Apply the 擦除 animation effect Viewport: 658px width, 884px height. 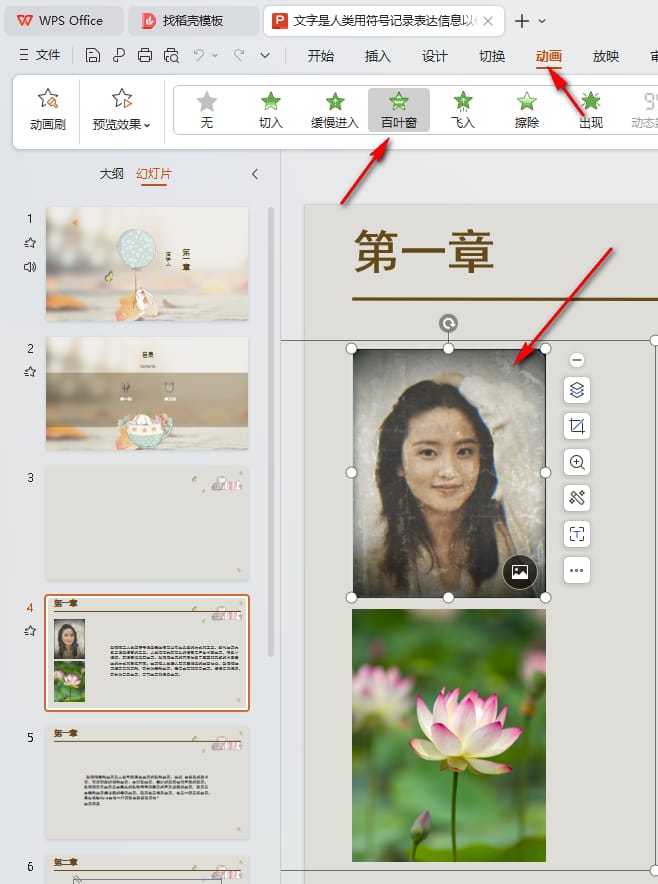(x=527, y=110)
